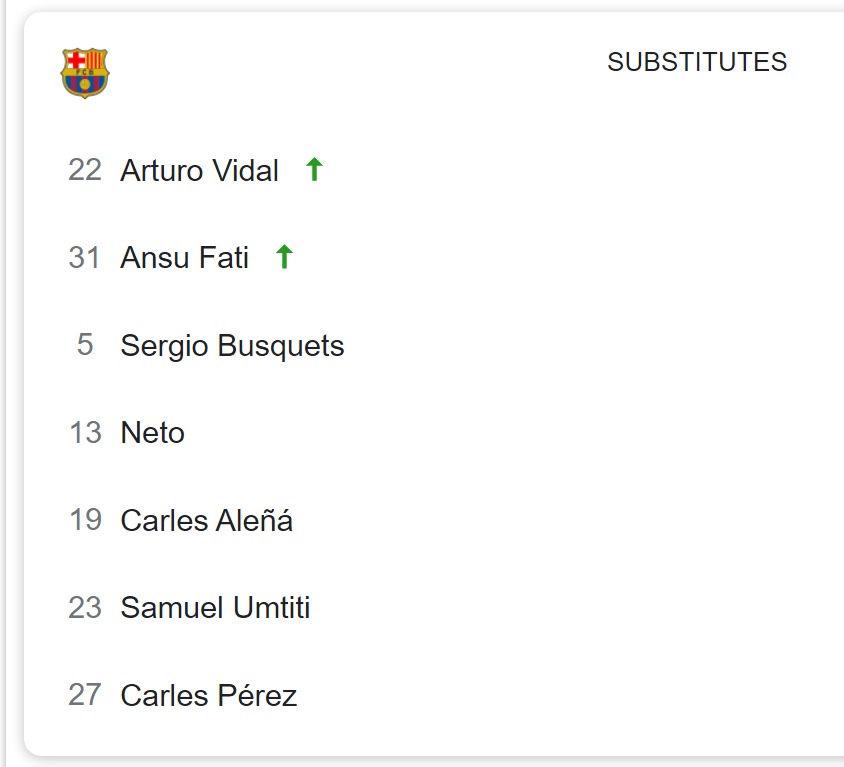Open the SUBSTITUTES heading
844x767 pixels.
click(697, 62)
